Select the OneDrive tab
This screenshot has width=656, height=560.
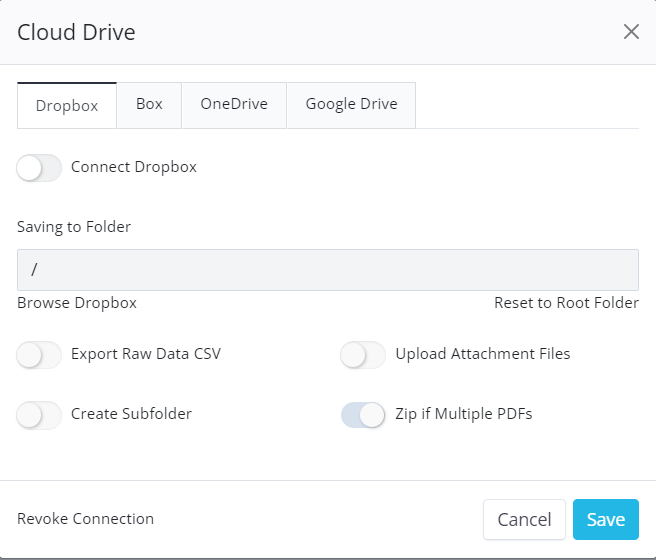tap(234, 104)
